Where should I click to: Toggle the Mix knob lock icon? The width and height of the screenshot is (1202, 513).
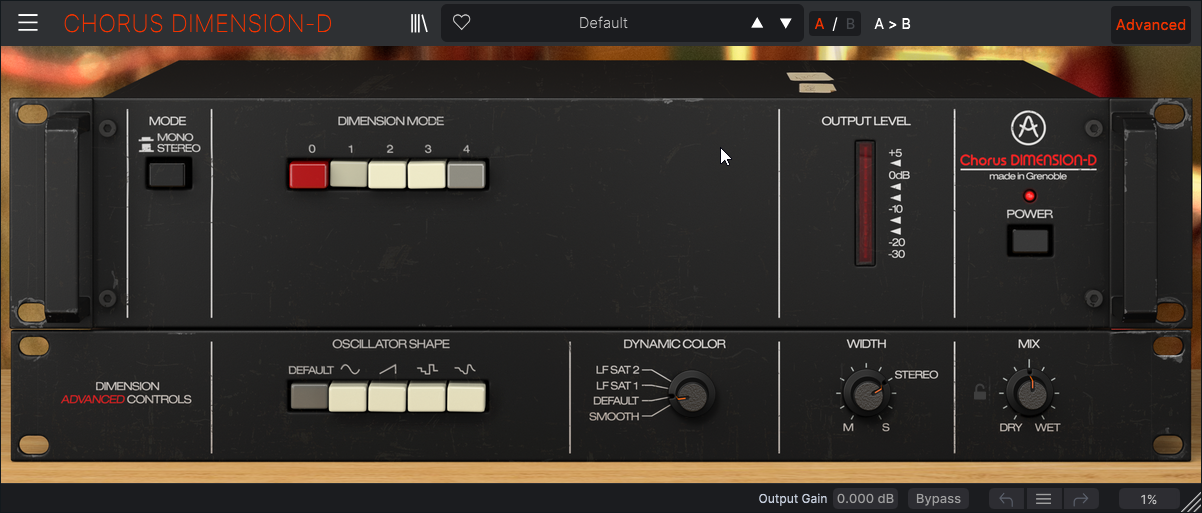coord(981,392)
